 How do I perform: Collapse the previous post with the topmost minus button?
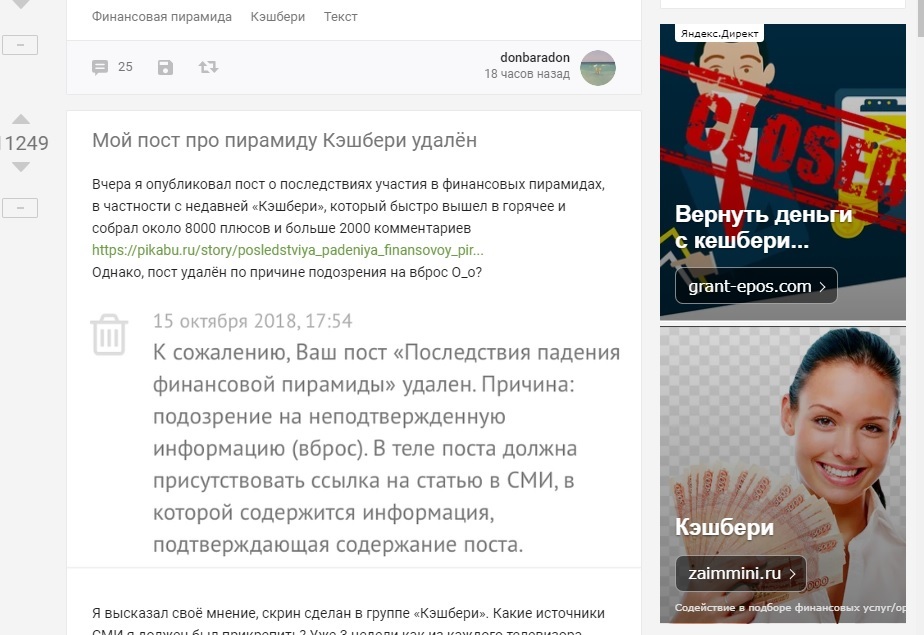coord(20,44)
